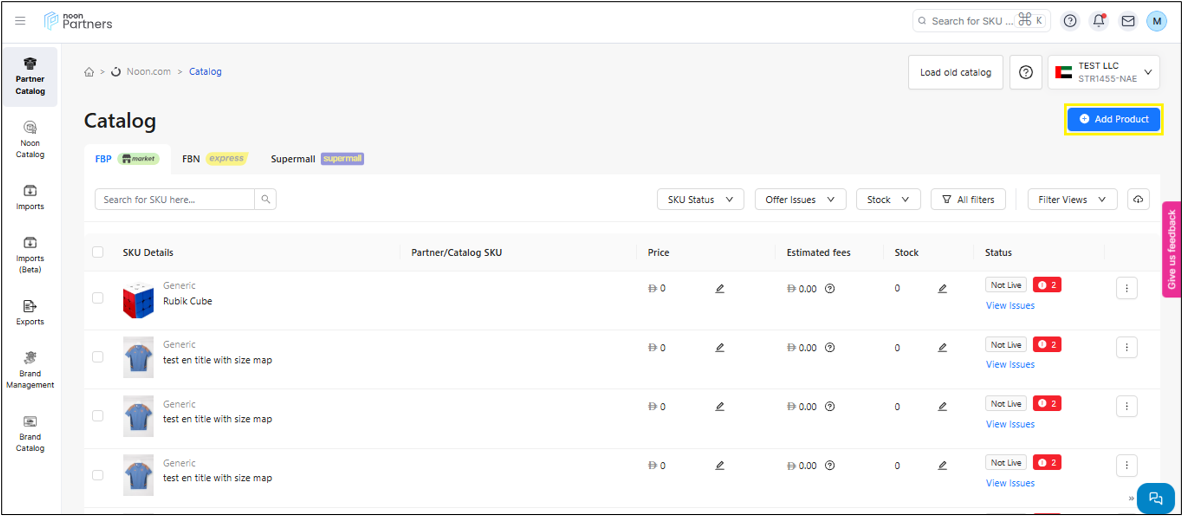Click the help question mark in the top bar
The image size is (1183, 516).
tap(1070, 21)
